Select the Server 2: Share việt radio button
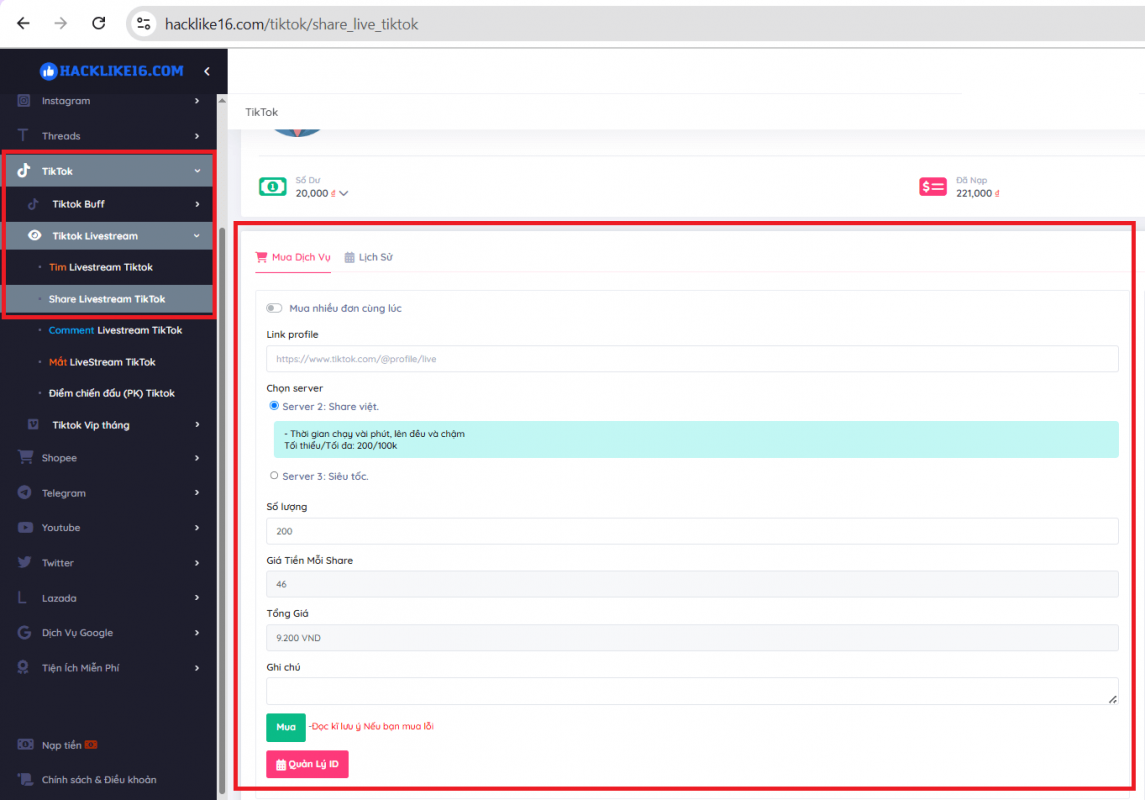The height and width of the screenshot is (800, 1145). click(x=274, y=405)
